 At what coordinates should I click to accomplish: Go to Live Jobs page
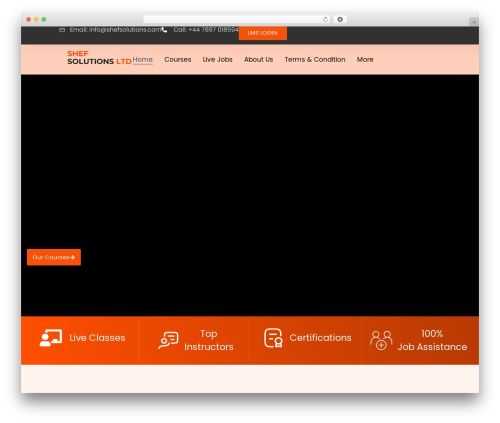tap(217, 60)
